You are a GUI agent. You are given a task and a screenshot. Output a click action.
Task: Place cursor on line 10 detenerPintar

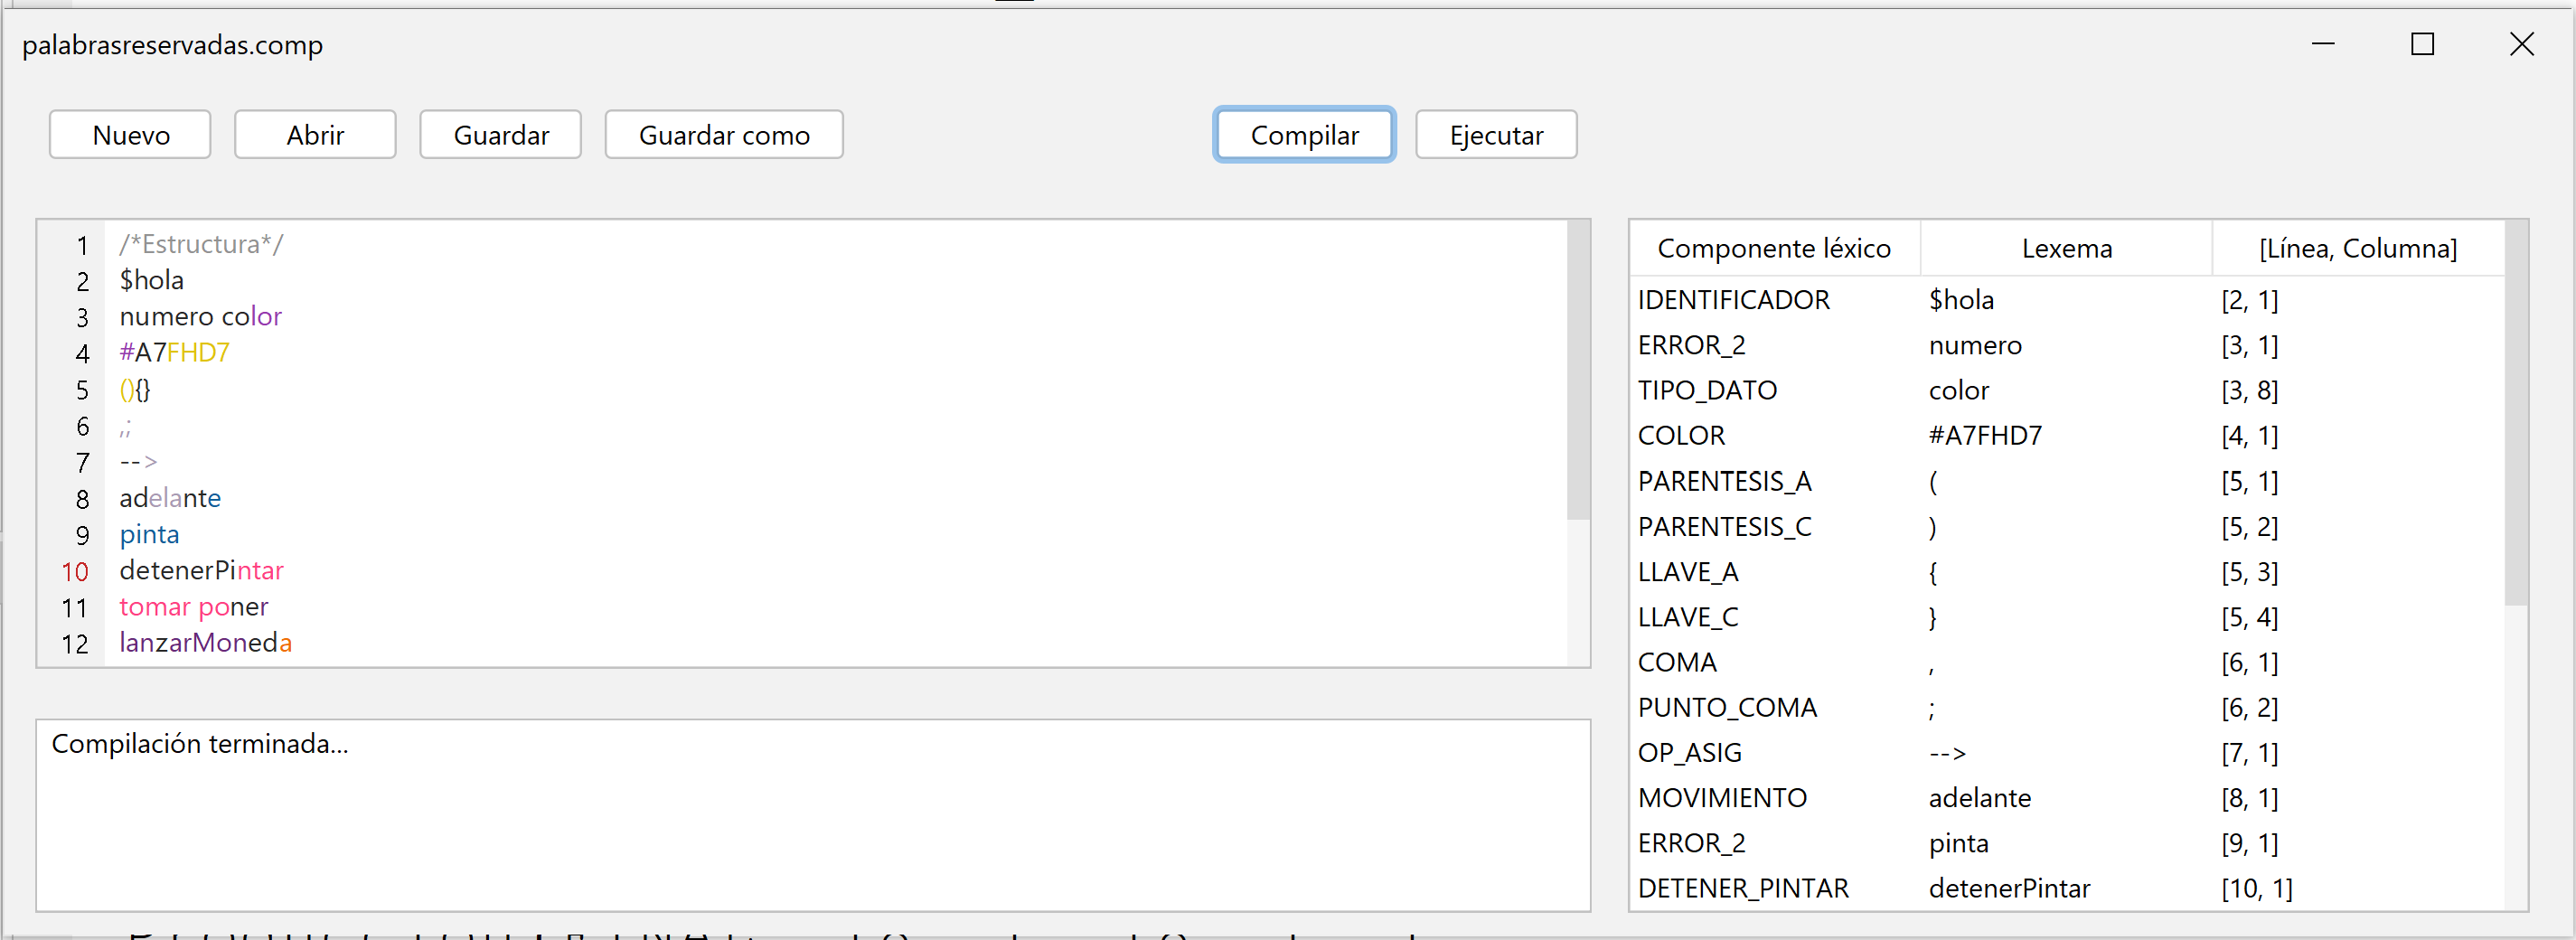pyautogui.click(x=201, y=570)
